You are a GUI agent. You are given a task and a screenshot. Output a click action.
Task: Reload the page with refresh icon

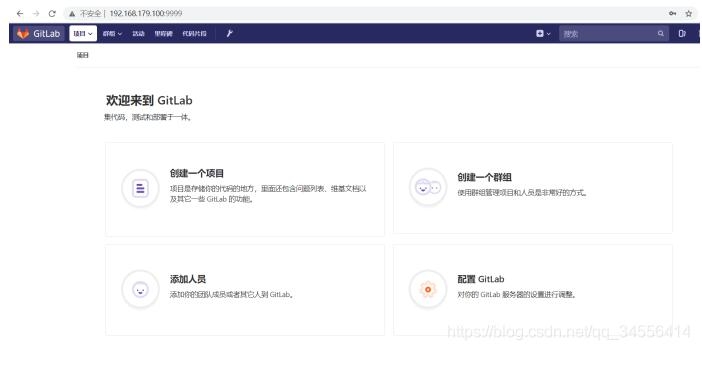pyautogui.click(x=52, y=13)
